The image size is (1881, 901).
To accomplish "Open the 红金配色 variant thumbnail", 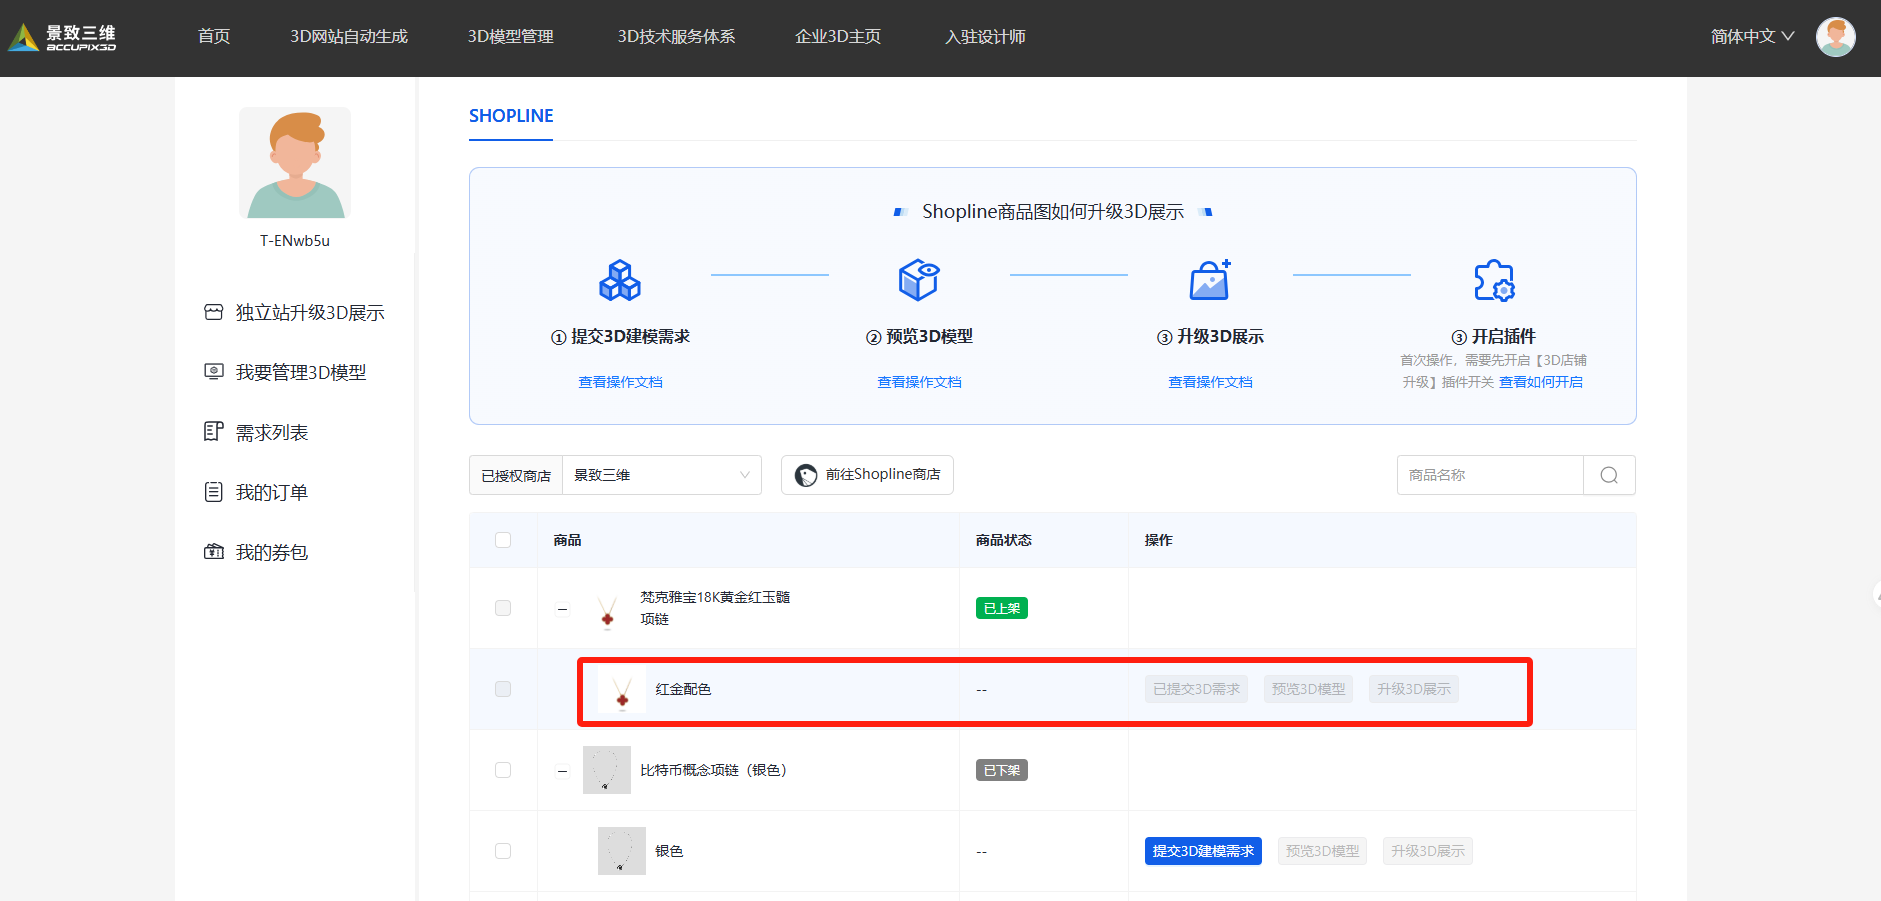I will [x=622, y=689].
